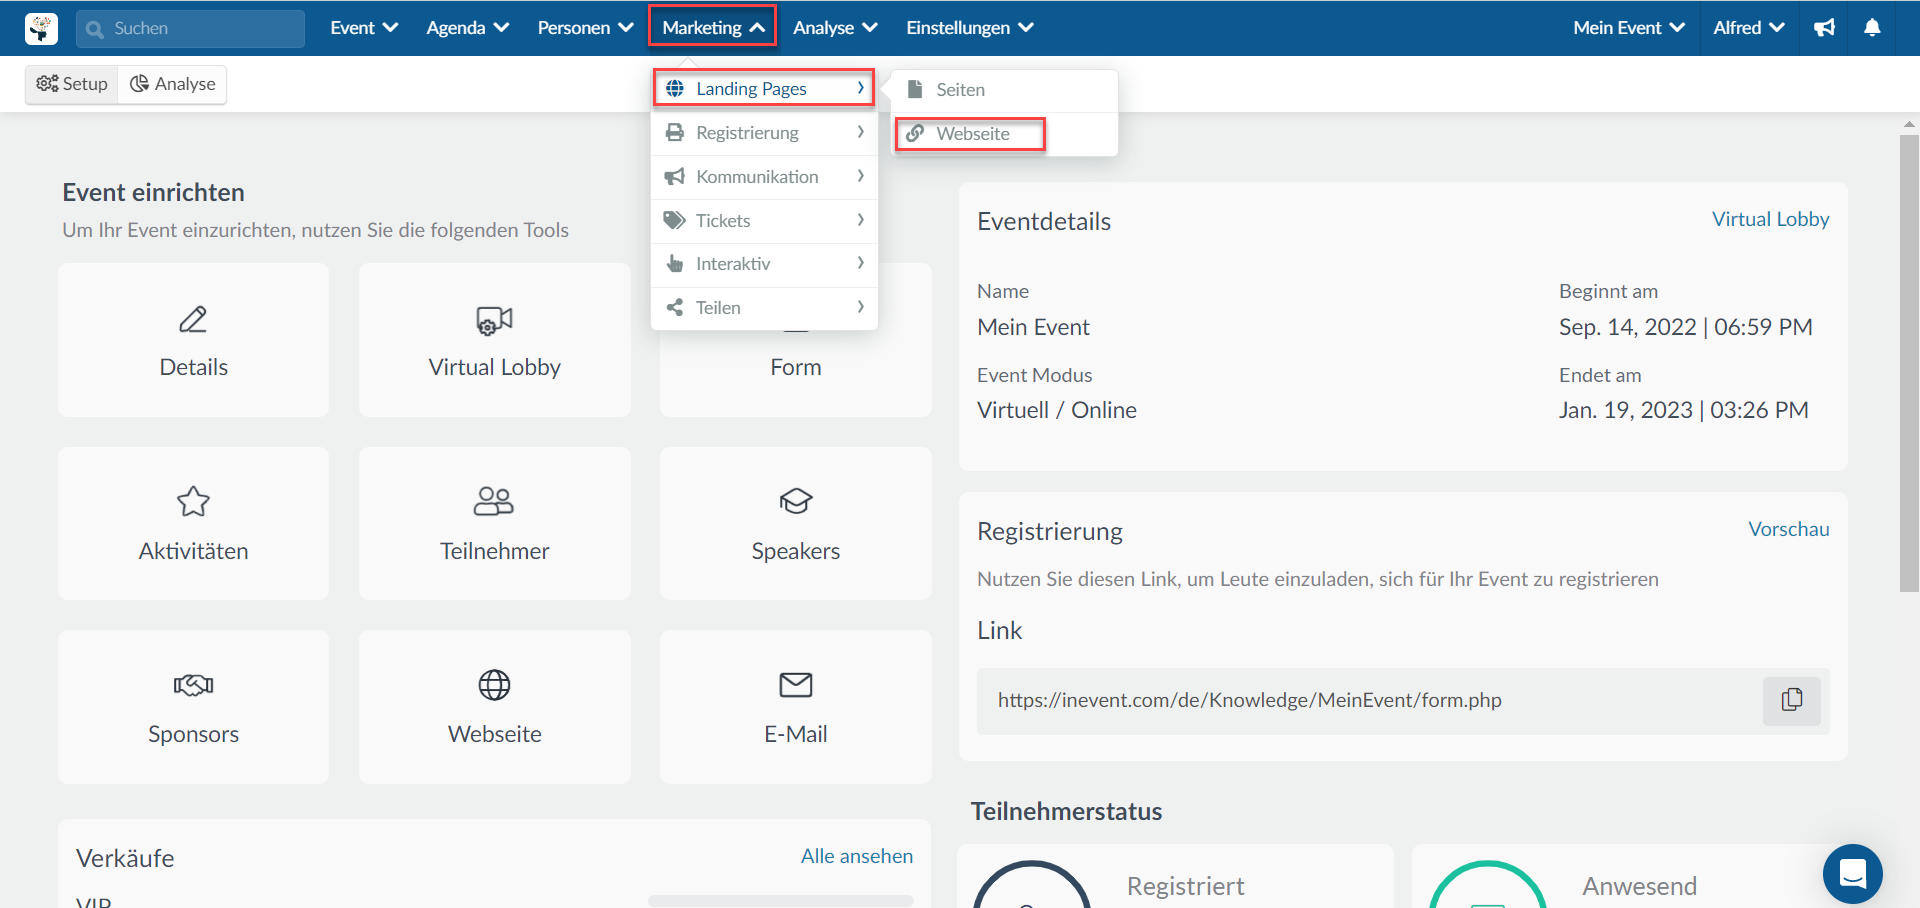Click the announcements megaphone icon in top bar
The width and height of the screenshot is (1920, 908).
coord(1825,28)
